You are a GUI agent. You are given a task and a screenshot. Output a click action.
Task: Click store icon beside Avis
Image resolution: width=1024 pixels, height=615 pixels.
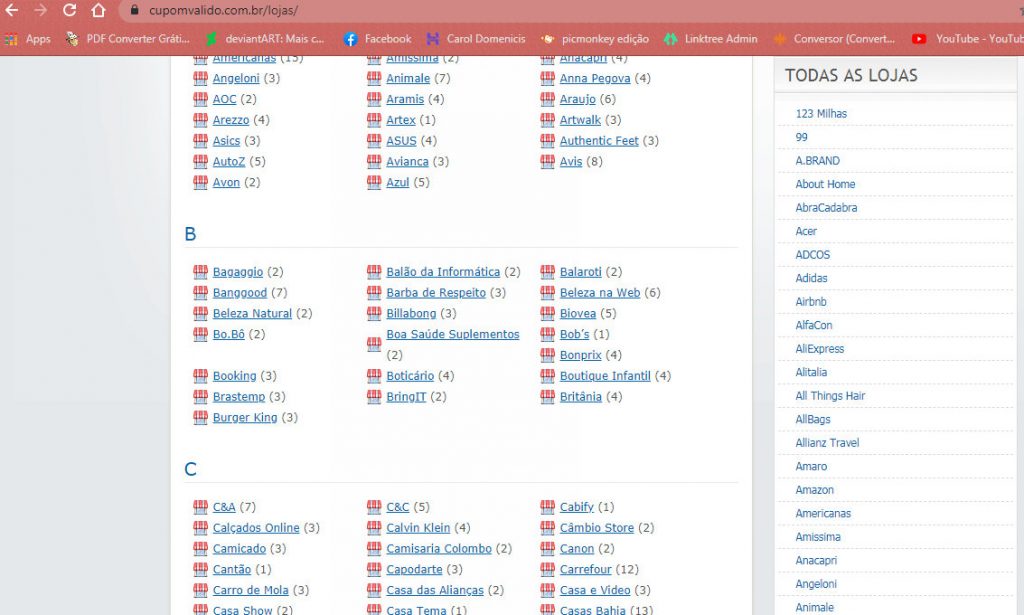tap(547, 161)
